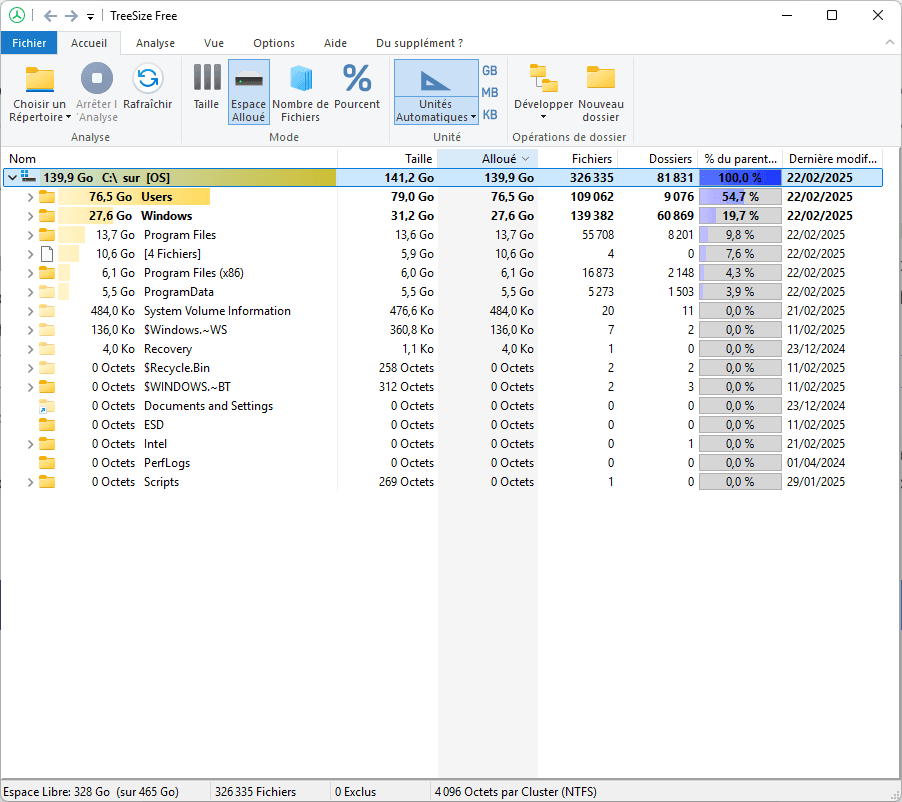Select the Program Files (x86) row

coord(442,273)
